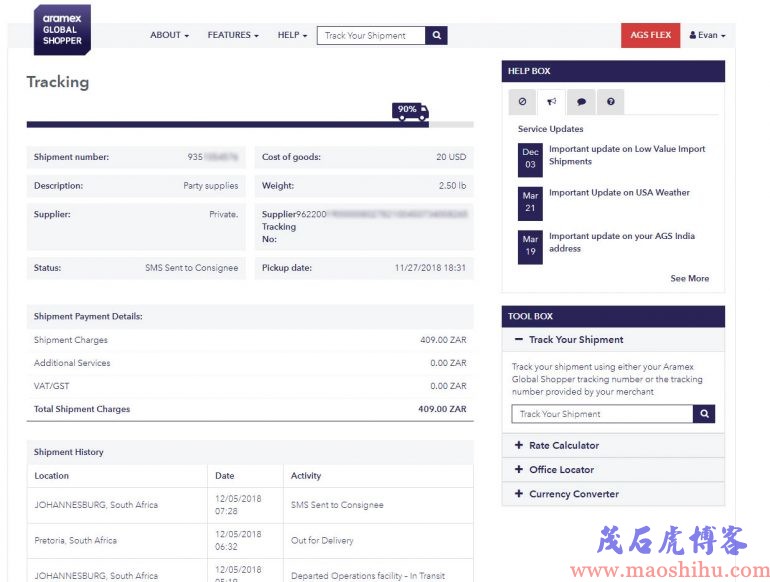Image resolution: width=770 pixels, height=582 pixels.
Task: Click the 'VAT/GST' row label
Action: point(52,386)
